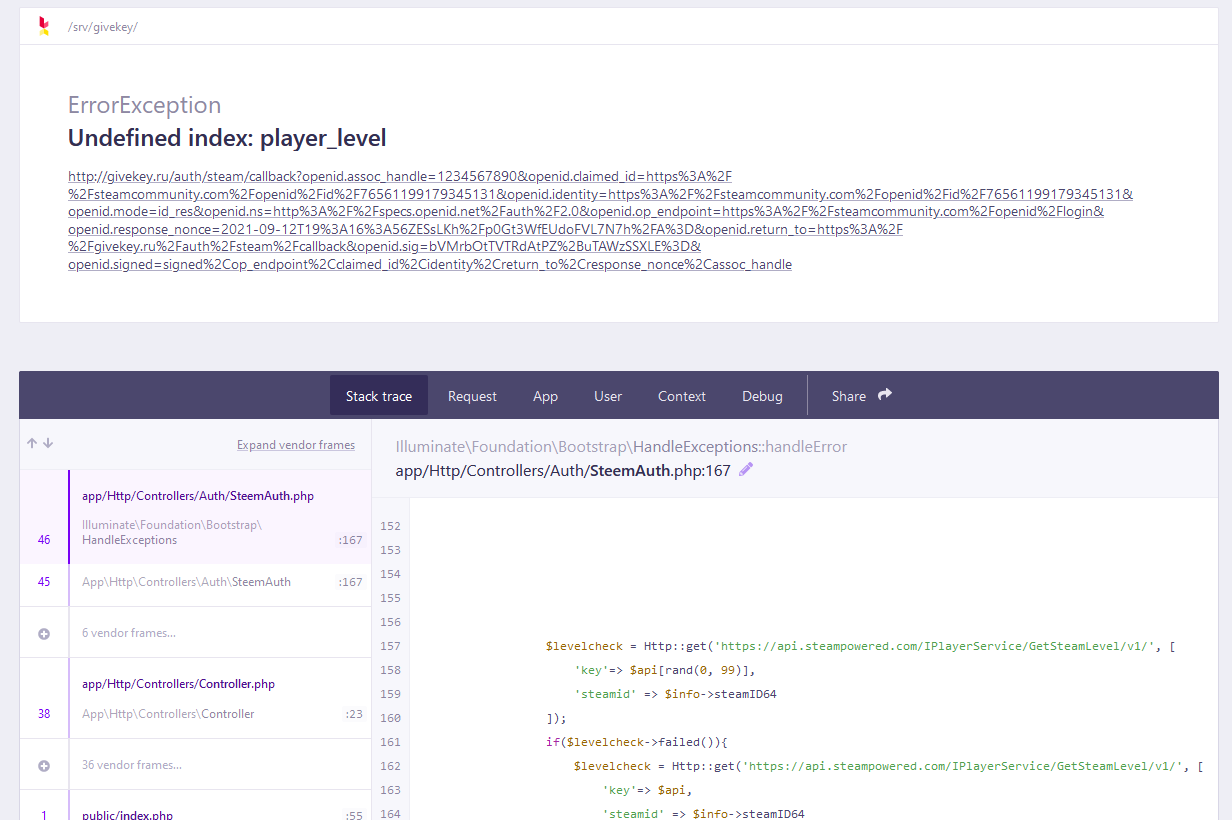Open the Stack trace tab
This screenshot has height=820, width=1232.
click(x=379, y=396)
